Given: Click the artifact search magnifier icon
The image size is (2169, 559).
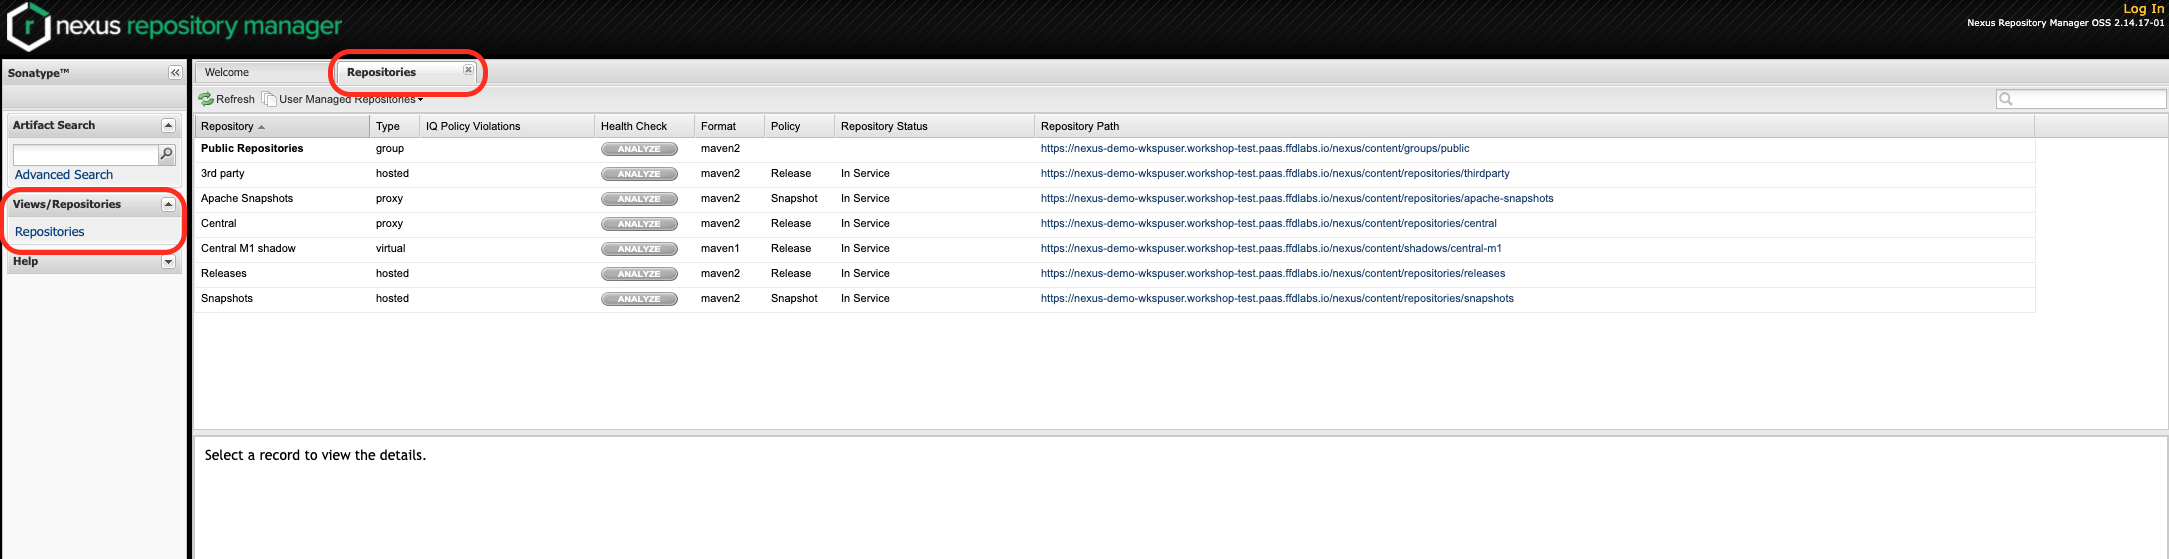Looking at the screenshot, I should coord(167,154).
